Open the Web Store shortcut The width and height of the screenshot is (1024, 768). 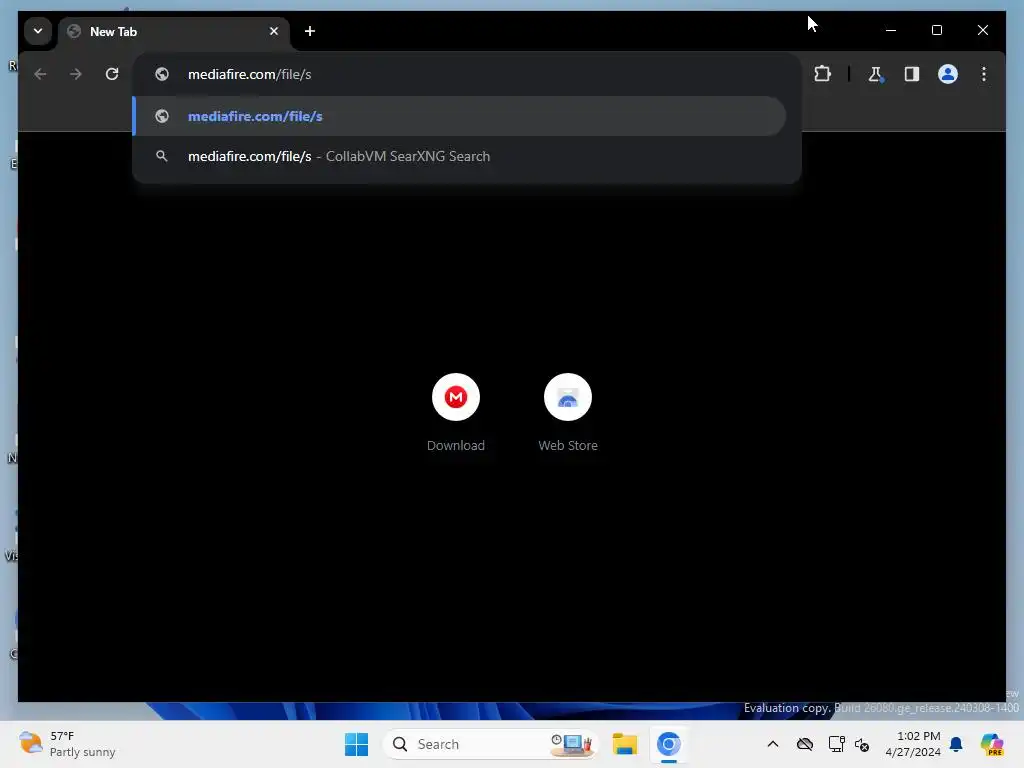[568, 412]
